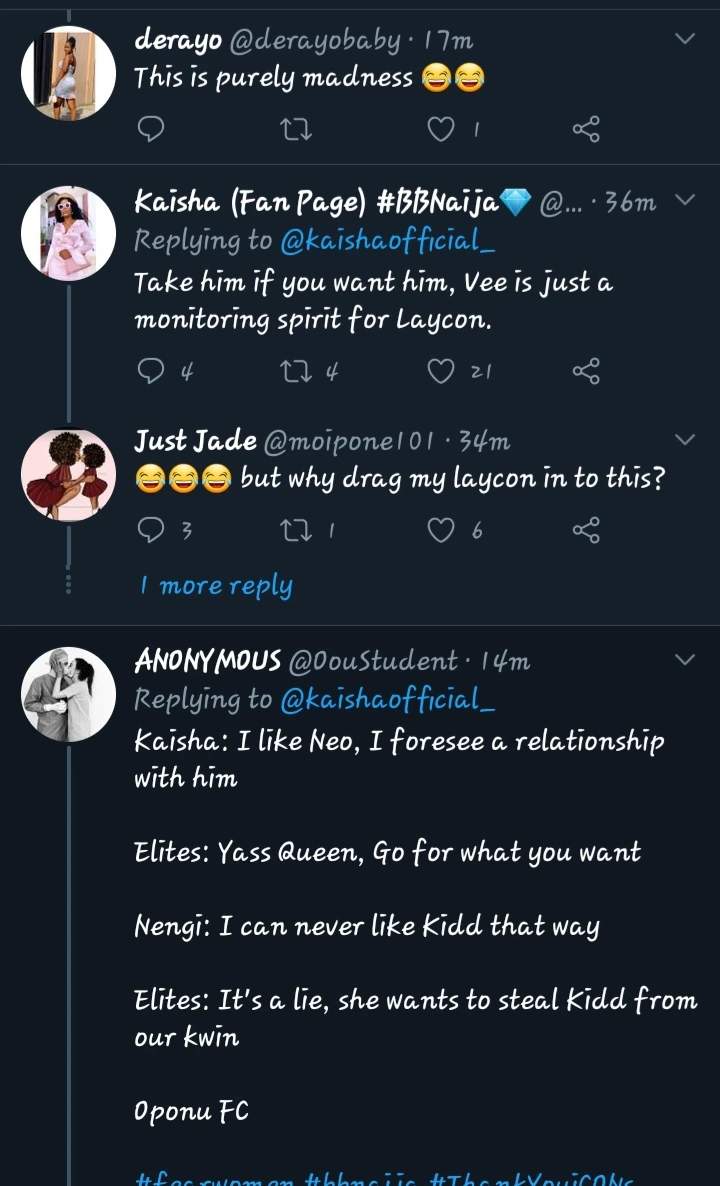
Task: View ANONYMOUS profile picture
Action: pyautogui.click(x=69, y=694)
